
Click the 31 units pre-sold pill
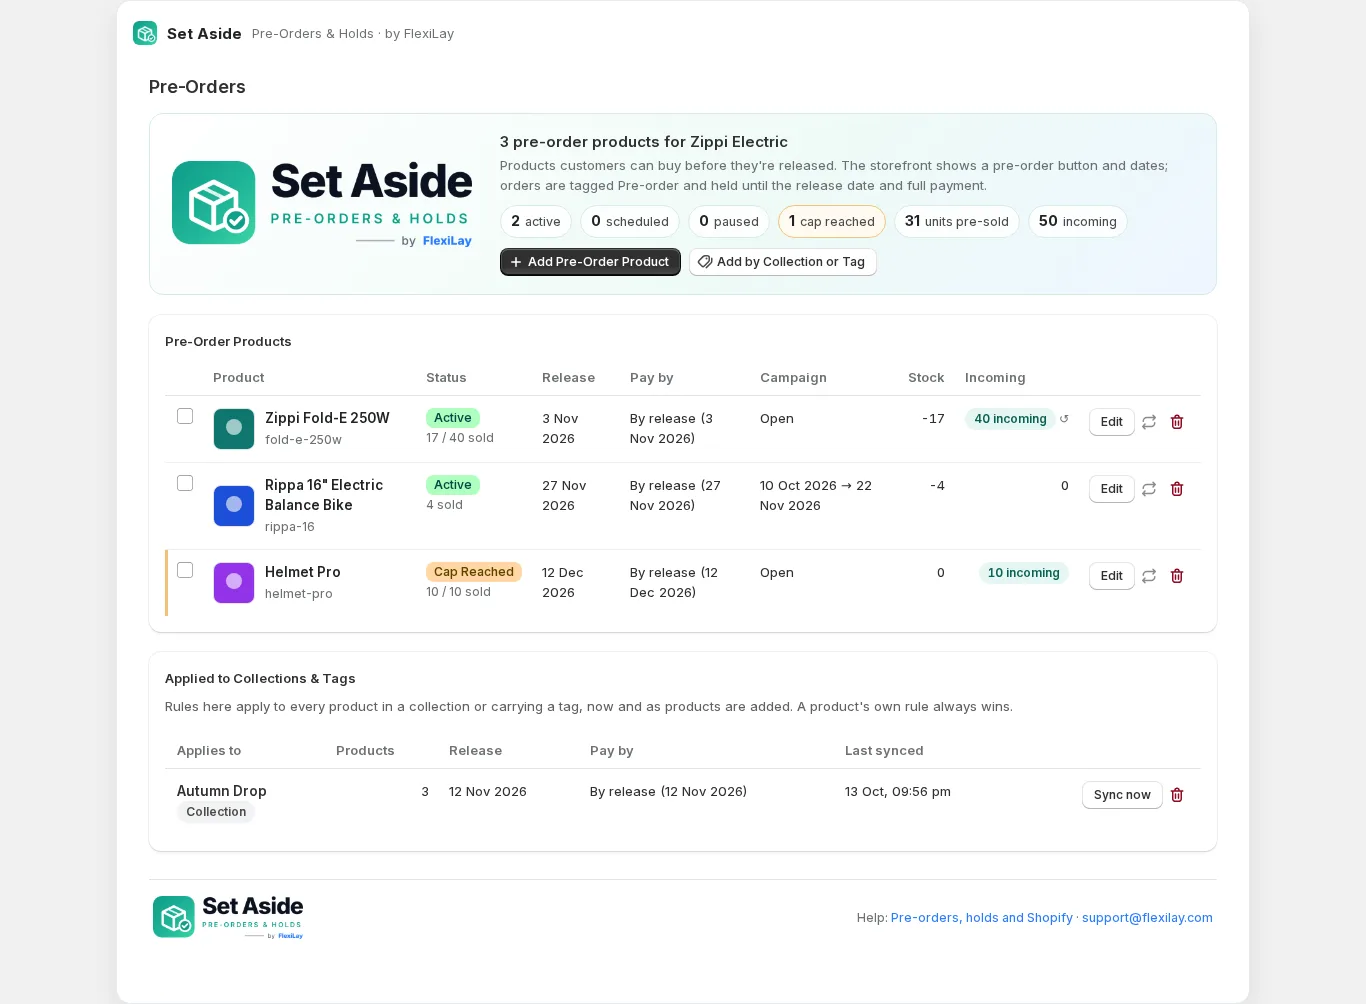click(x=957, y=222)
